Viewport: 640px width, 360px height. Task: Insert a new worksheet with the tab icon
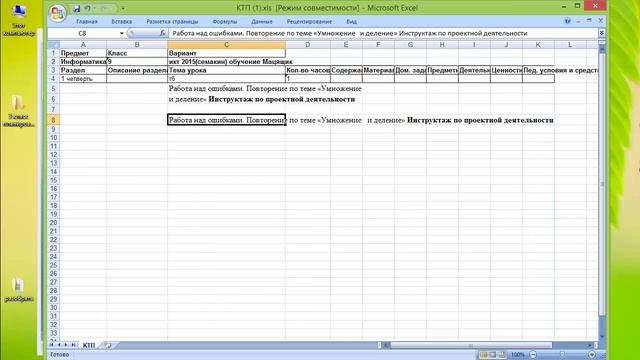107,345
